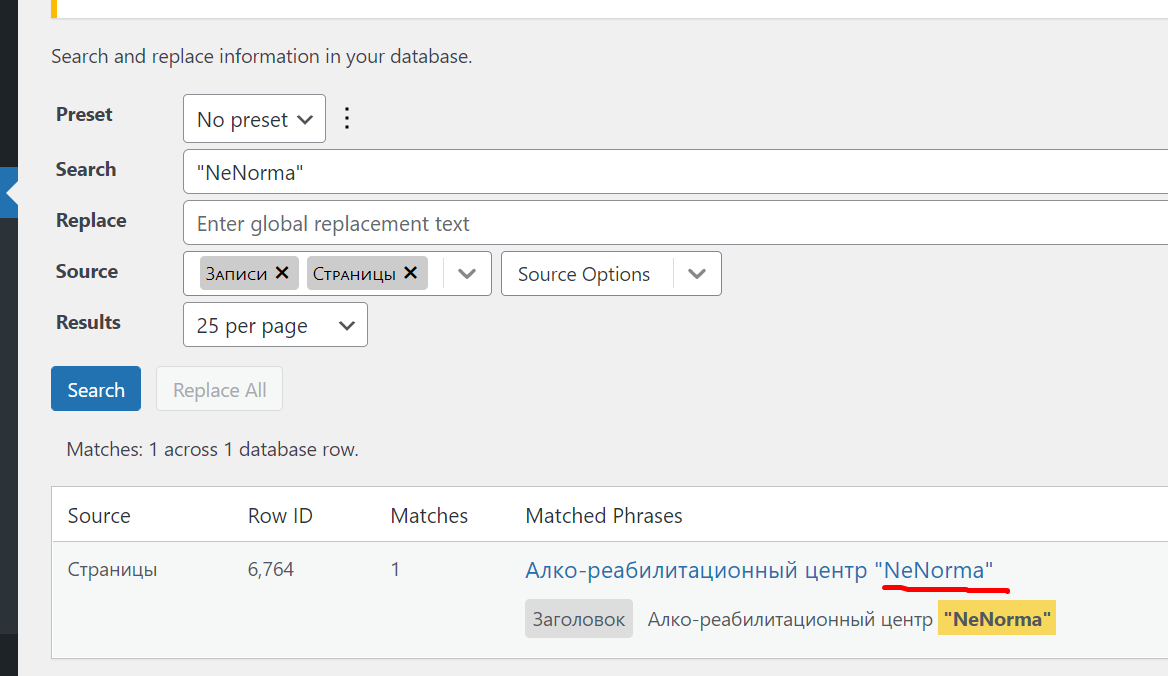This screenshot has height=676, width=1168.
Task: Click the Matches column header
Action: [x=429, y=516]
